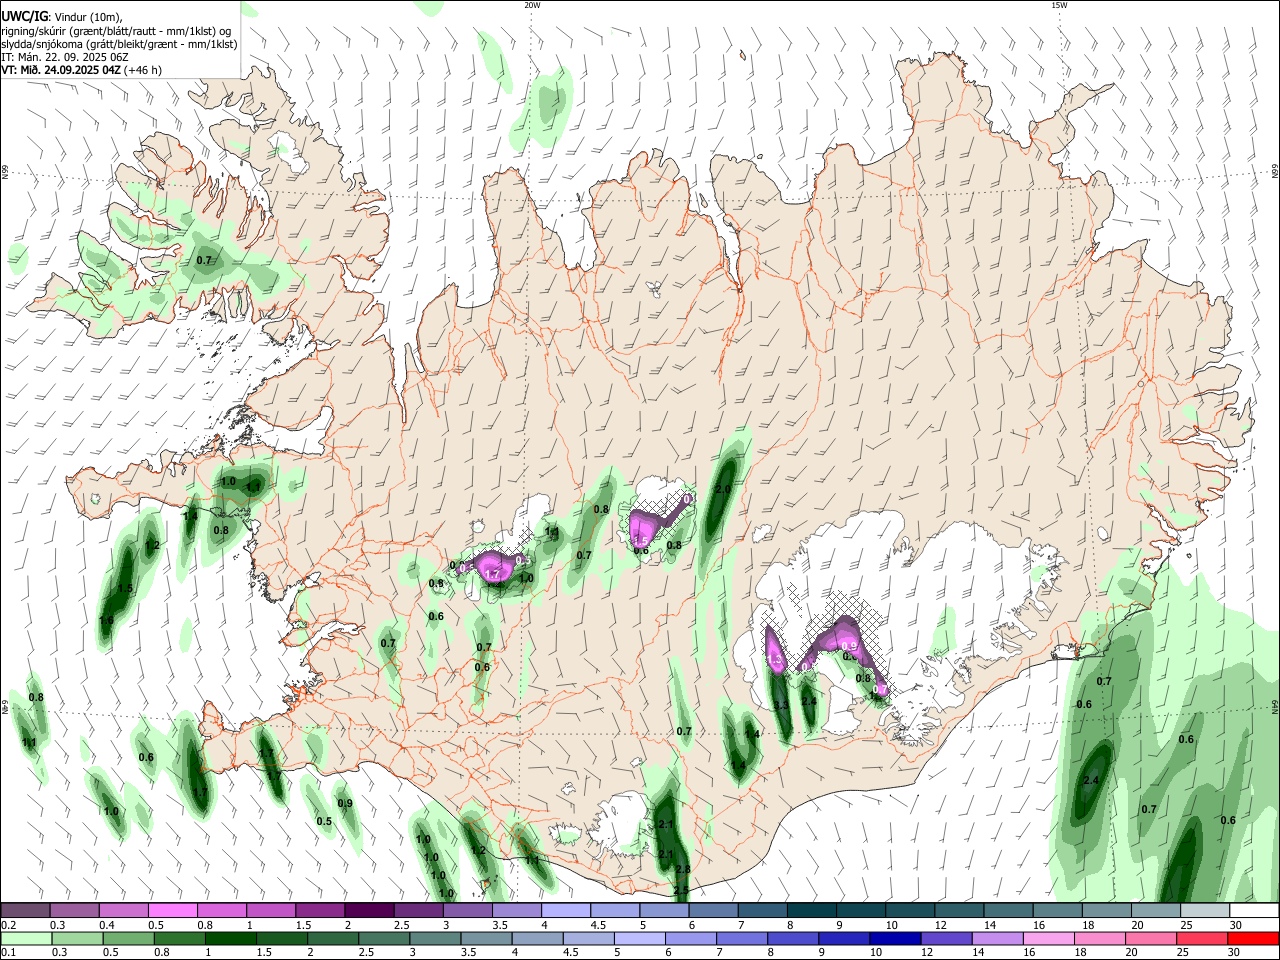The width and height of the screenshot is (1280, 960).
Task: Select the lightest green 0.1 rain legend swatch
Action: pyautogui.click(x=26, y=939)
